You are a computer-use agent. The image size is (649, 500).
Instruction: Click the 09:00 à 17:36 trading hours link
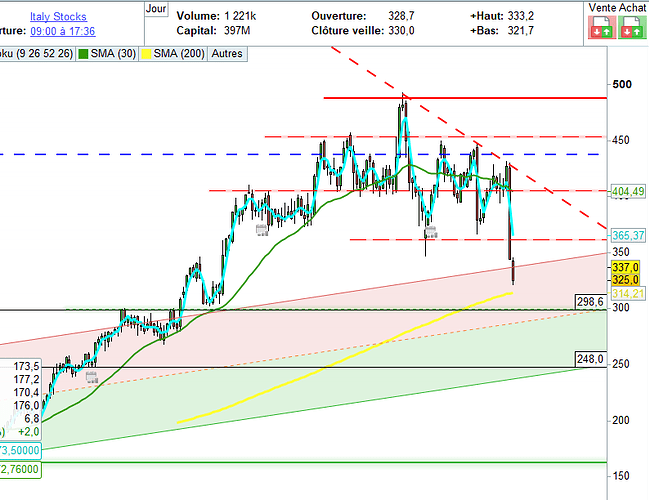[67, 31]
